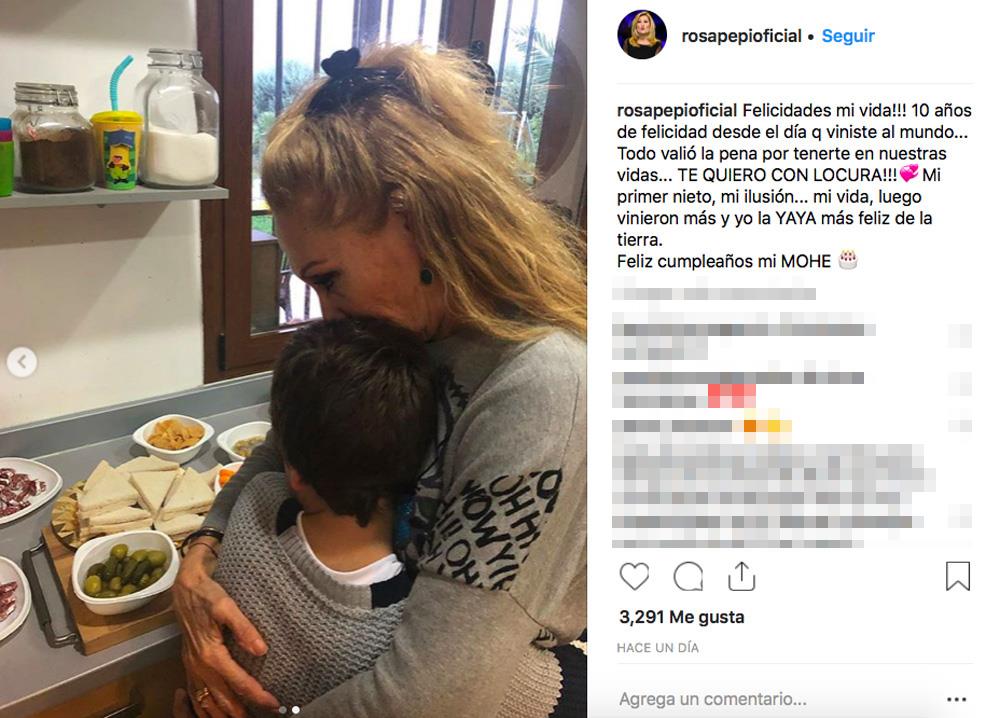Select the second carousel dot indicator
The image size is (1000, 718).
[295, 709]
